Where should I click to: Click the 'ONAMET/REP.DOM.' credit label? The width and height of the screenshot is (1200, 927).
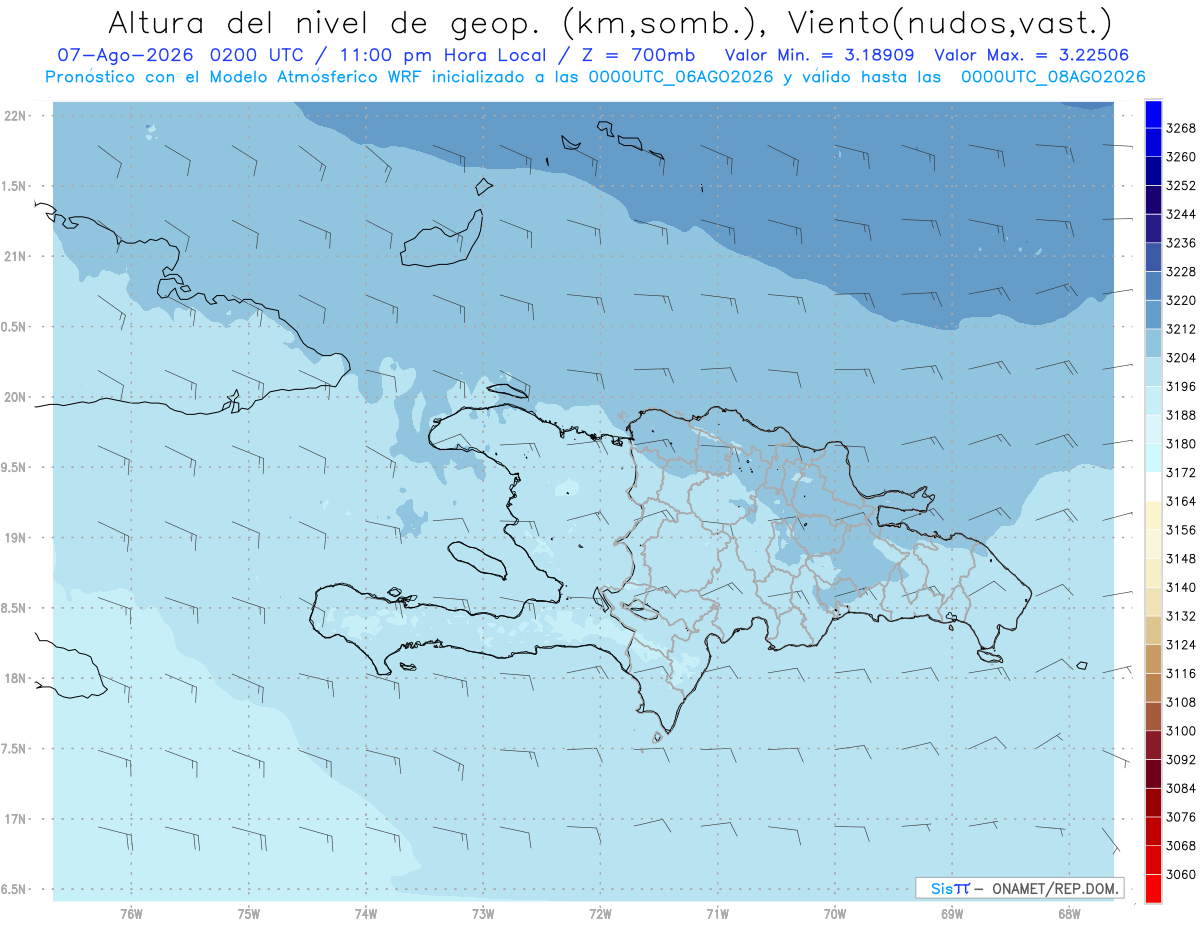pos(1054,888)
